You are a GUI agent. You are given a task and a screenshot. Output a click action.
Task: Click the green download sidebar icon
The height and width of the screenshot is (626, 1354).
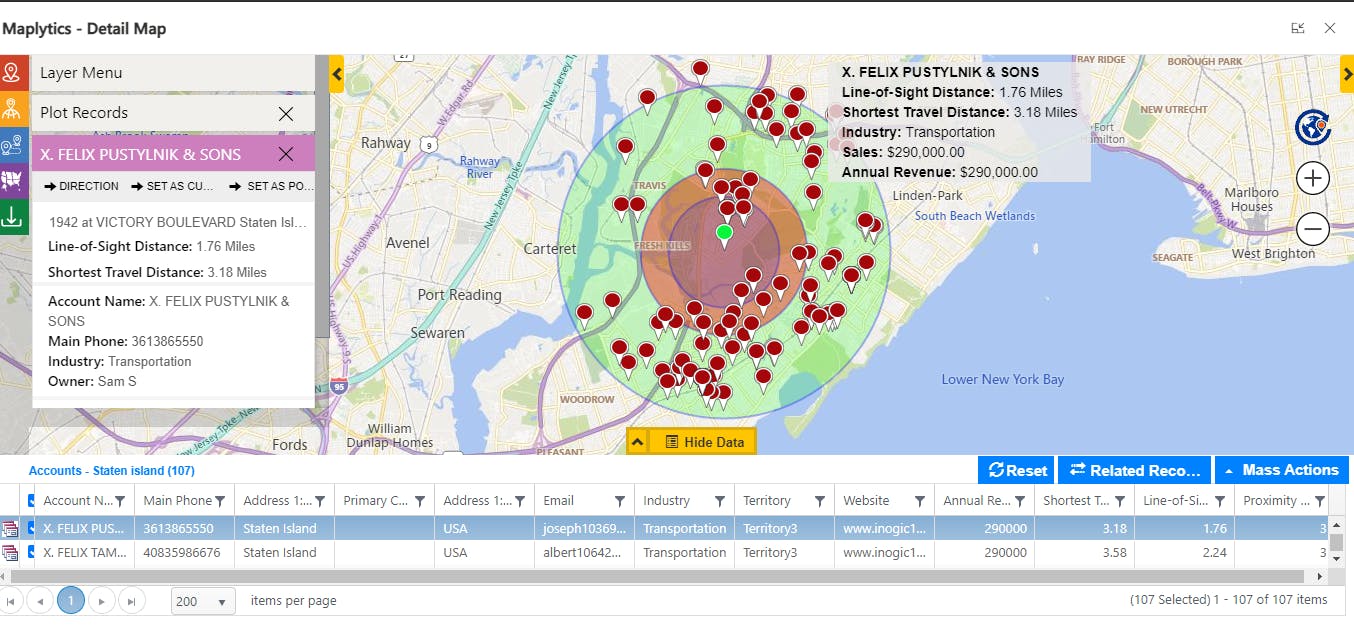[13, 216]
